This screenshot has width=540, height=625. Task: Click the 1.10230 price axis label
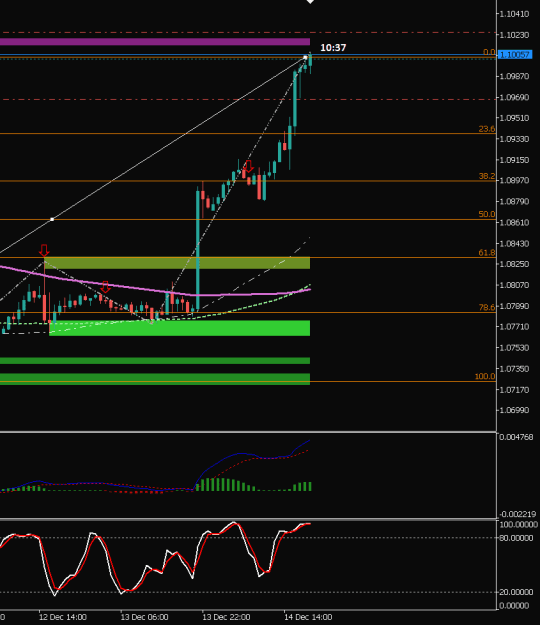tap(514, 35)
